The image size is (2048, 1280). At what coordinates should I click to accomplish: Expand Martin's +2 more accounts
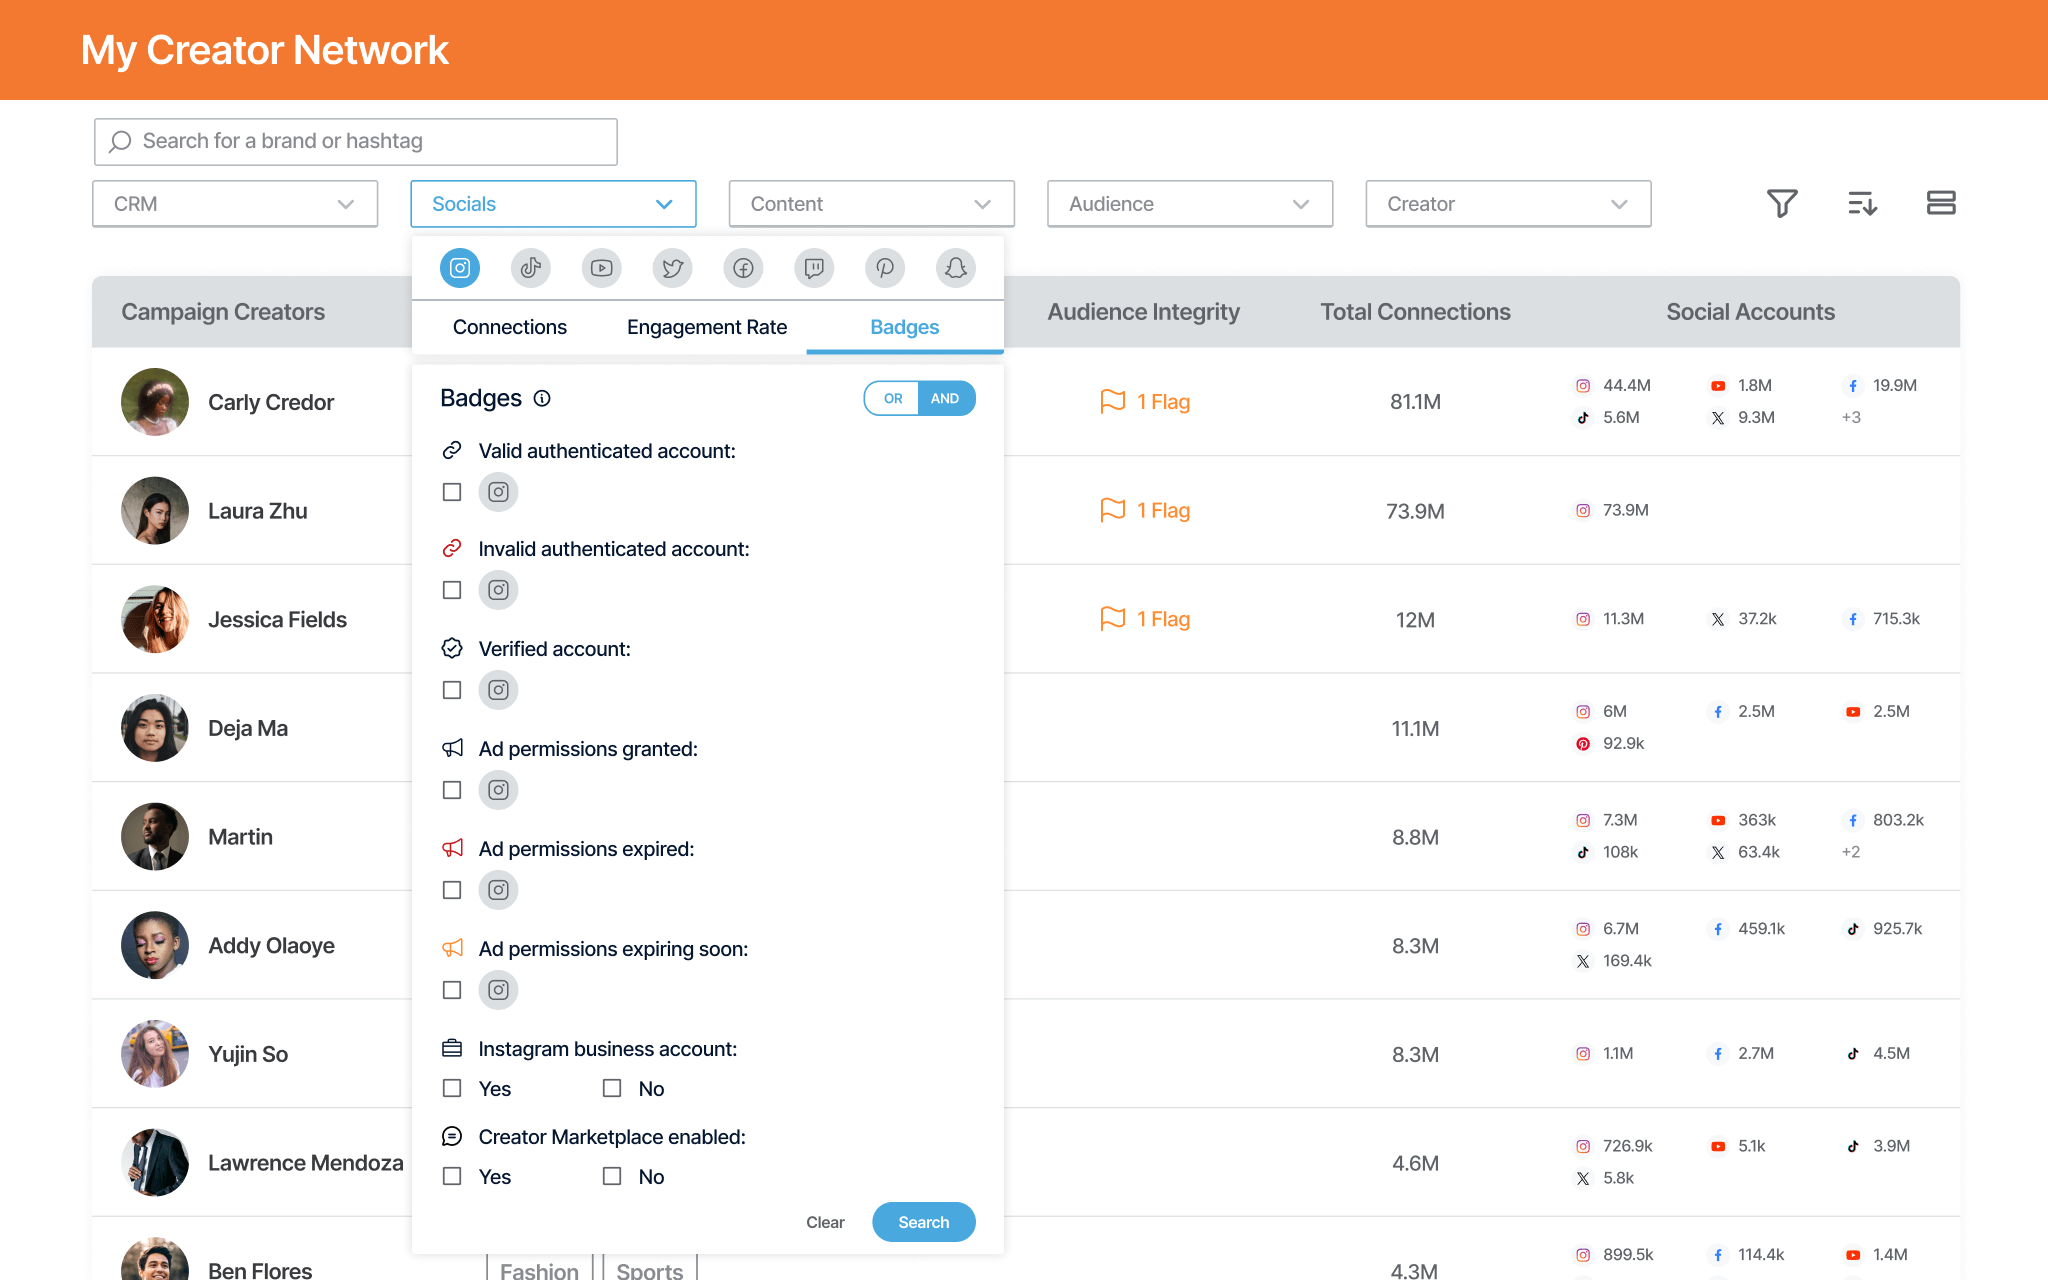click(1851, 853)
